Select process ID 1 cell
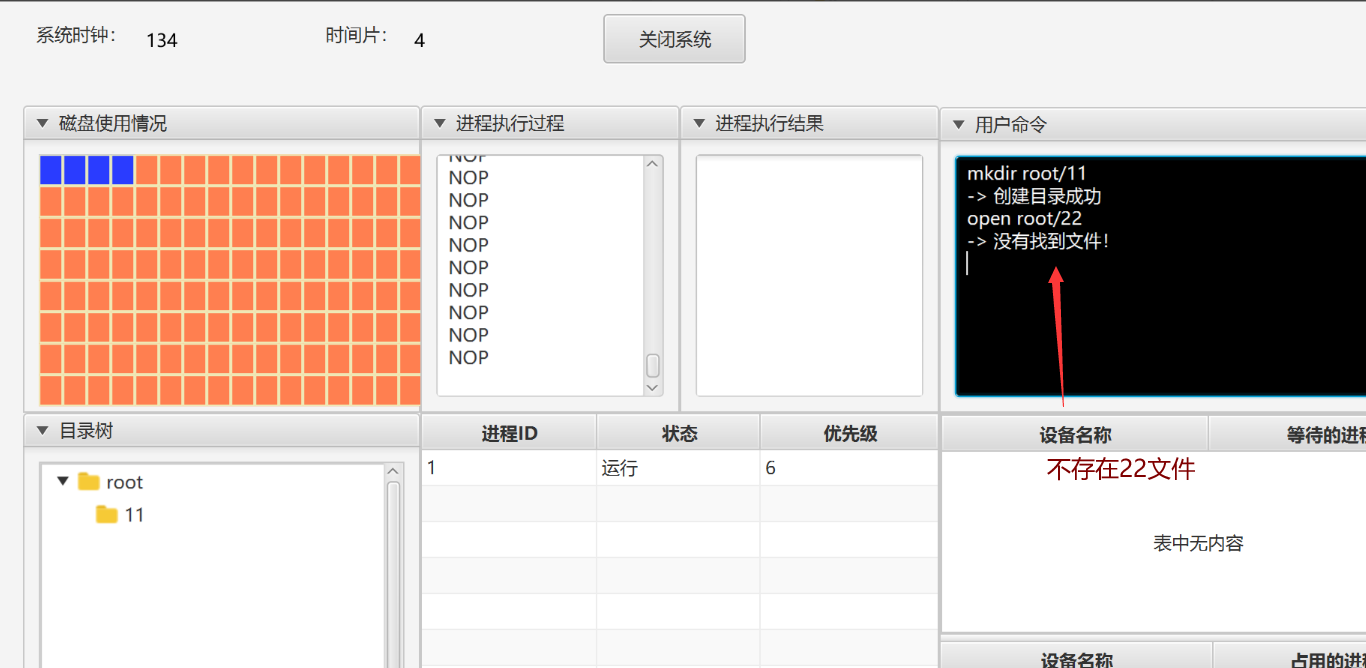The image size is (1366, 668). (509, 468)
